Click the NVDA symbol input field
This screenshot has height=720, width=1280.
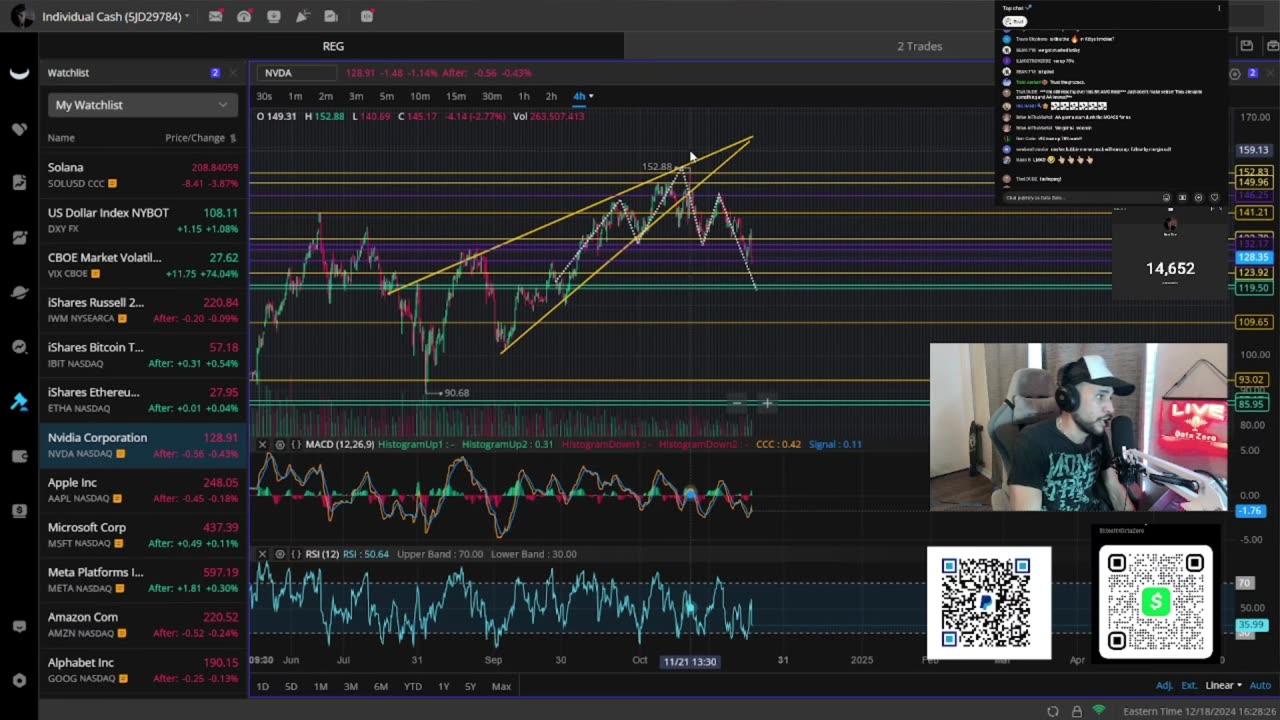coord(297,73)
